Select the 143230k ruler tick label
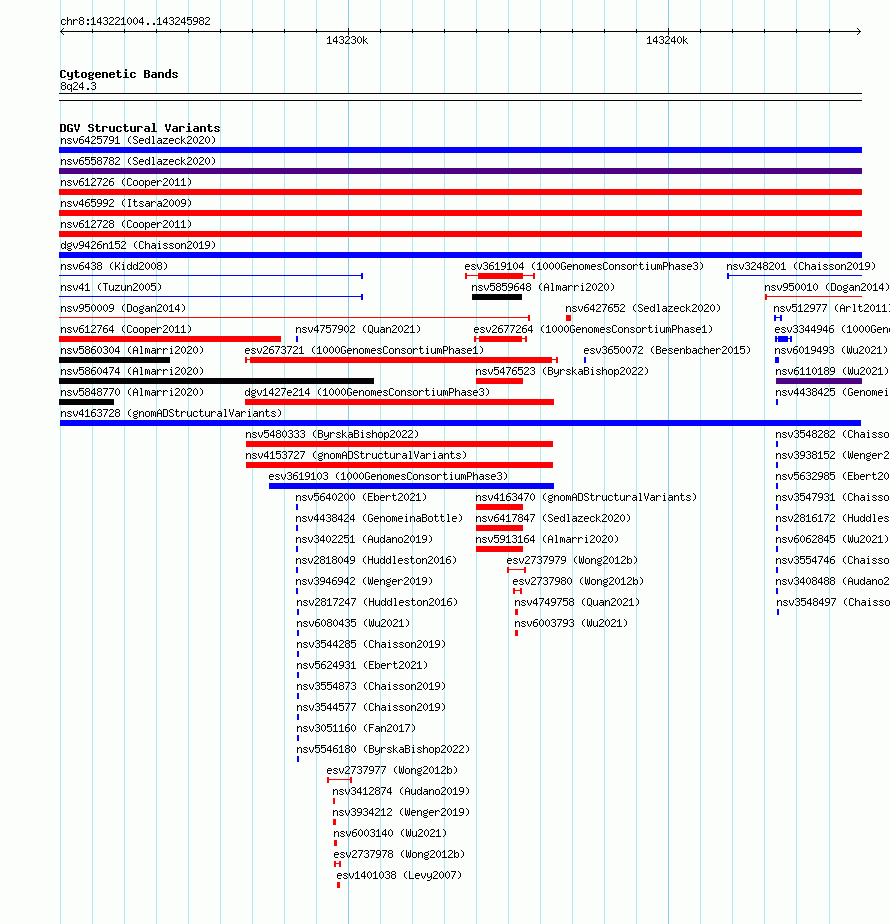The image size is (890, 924). click(x=347, y=41)
